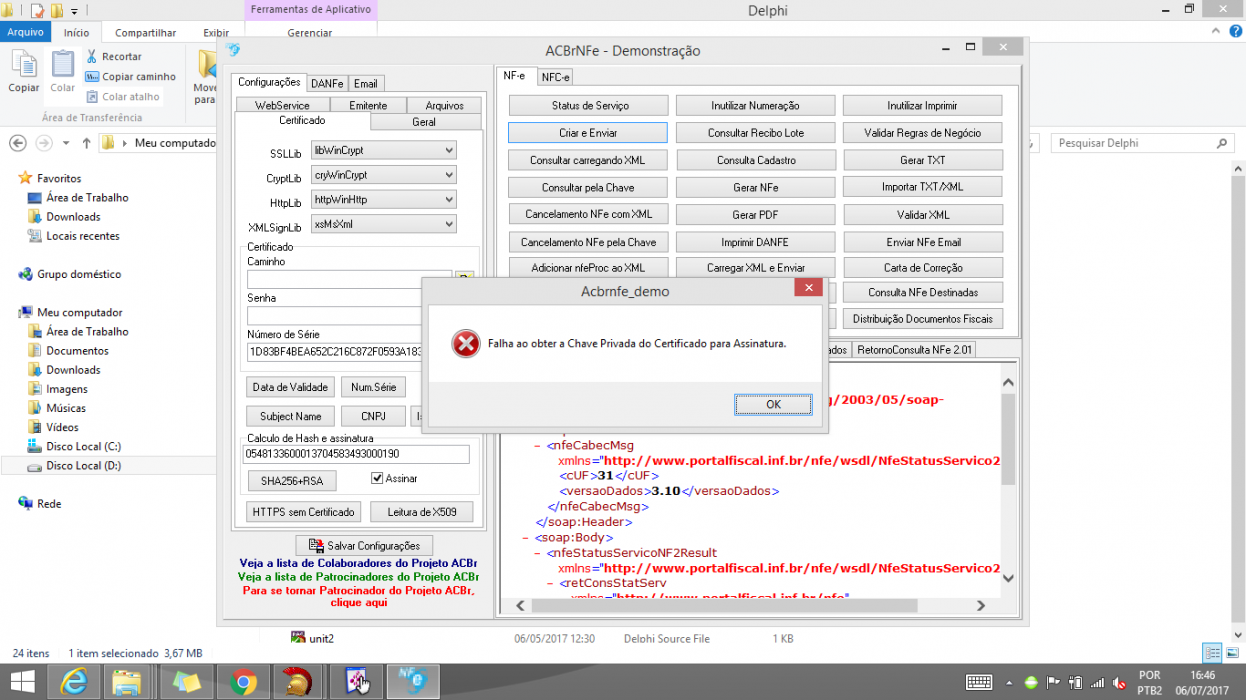Click the diskette icon on Salvar Configurações
The image size is (1246, 700).
tap(316, 545)
